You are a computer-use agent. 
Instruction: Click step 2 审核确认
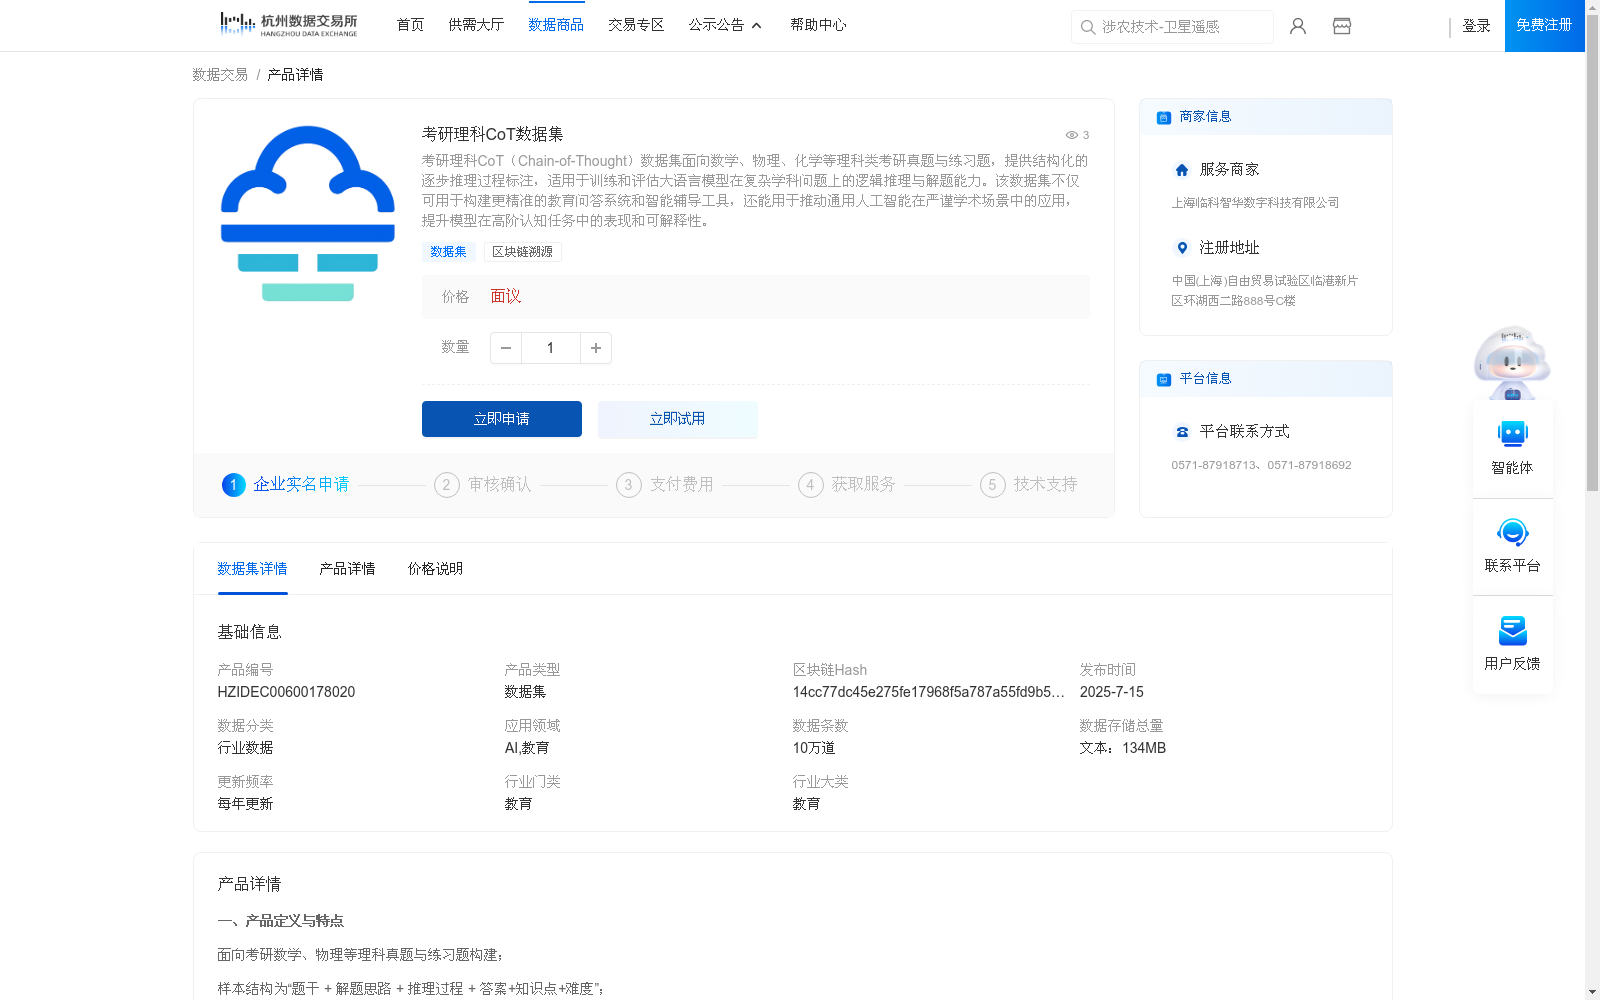pos(483,485)
